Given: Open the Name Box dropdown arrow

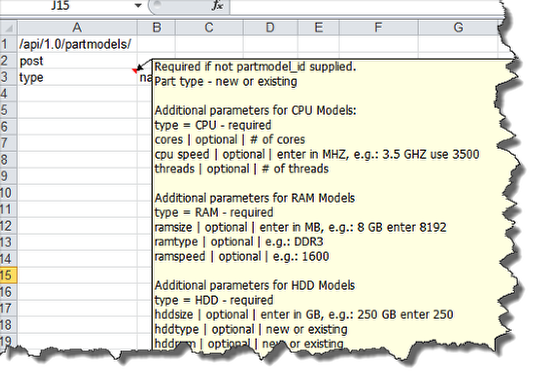Looking at the screenshot, I should tap(138, 5).
